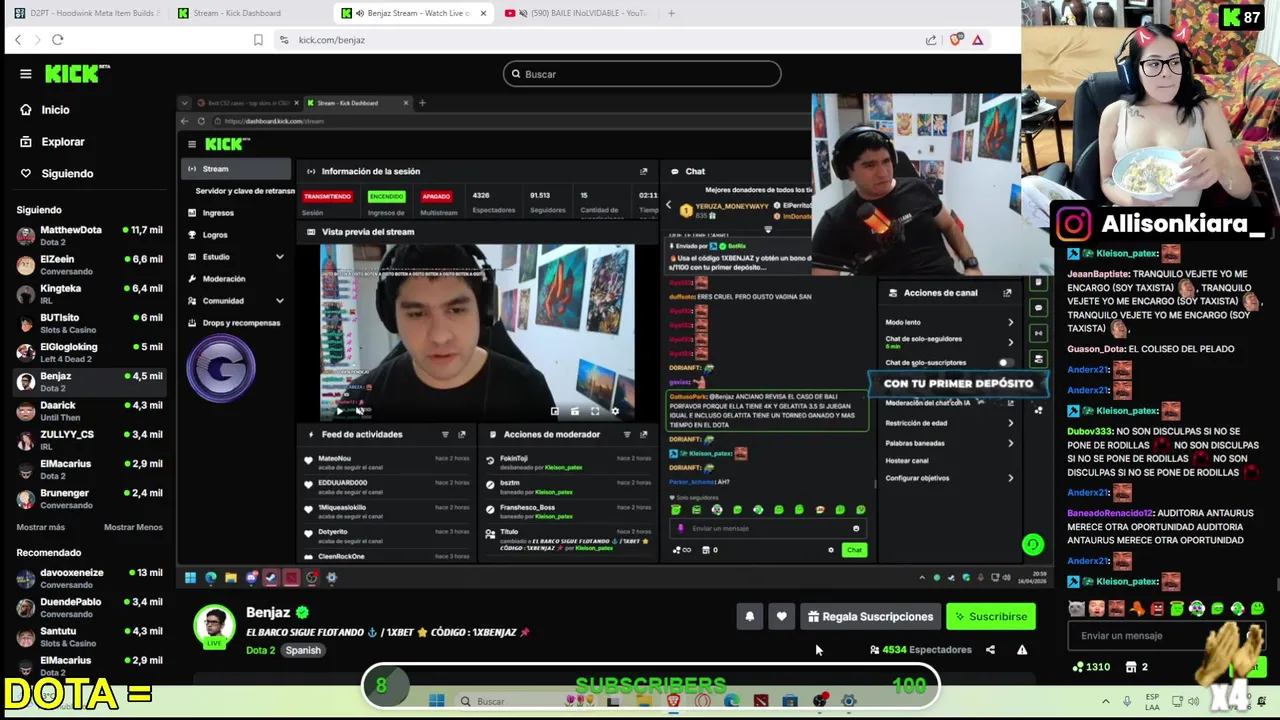This screenshot has height=720, width=1280.
Task: Open Kingteka's IRL channel
Action: [x=90, y=293]
